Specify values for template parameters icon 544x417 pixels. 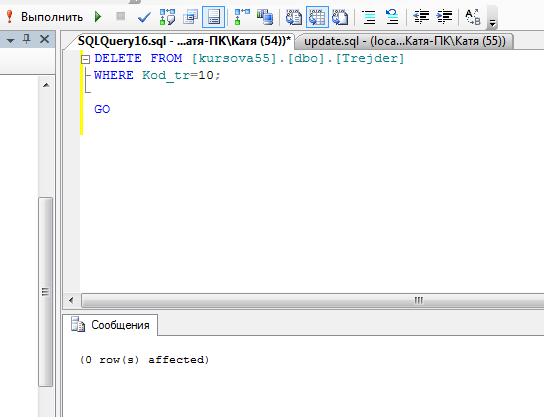(x=473, y=17)
